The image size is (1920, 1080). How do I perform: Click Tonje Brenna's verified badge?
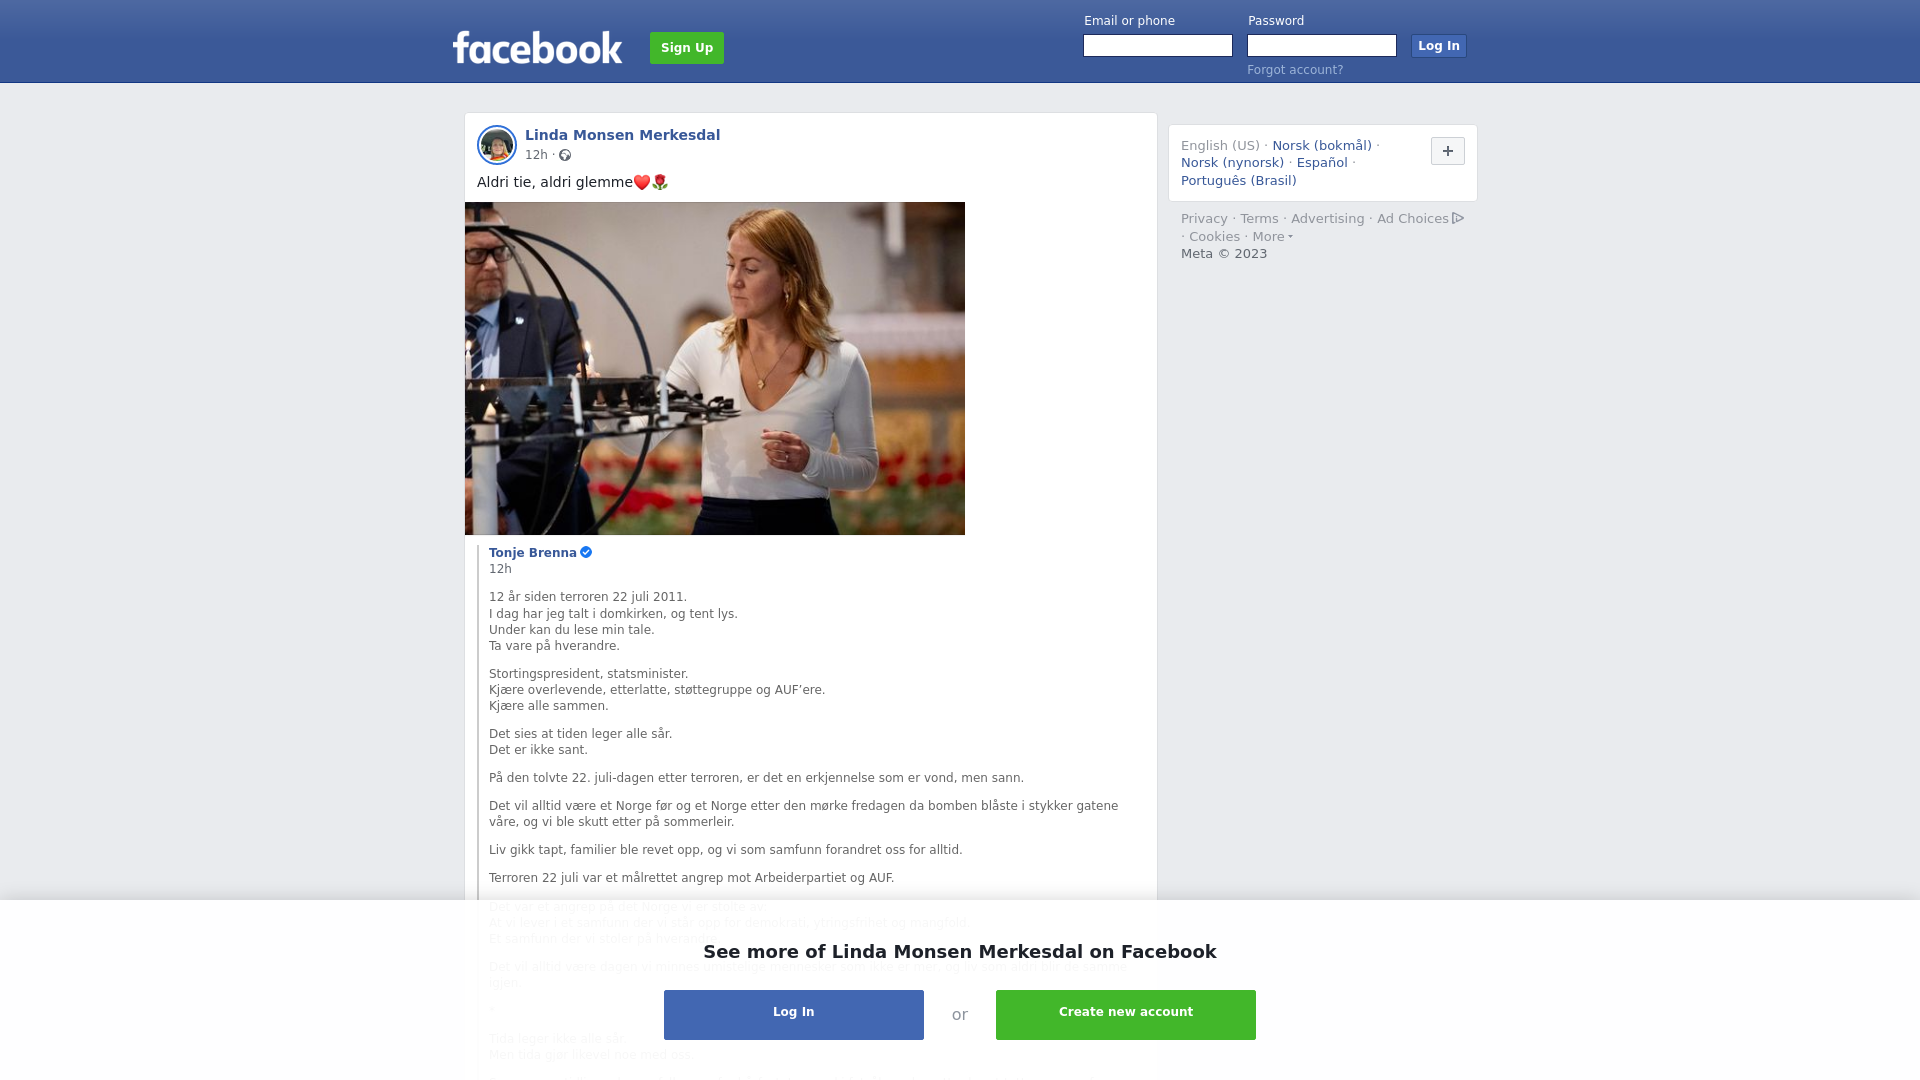(586, 552)
